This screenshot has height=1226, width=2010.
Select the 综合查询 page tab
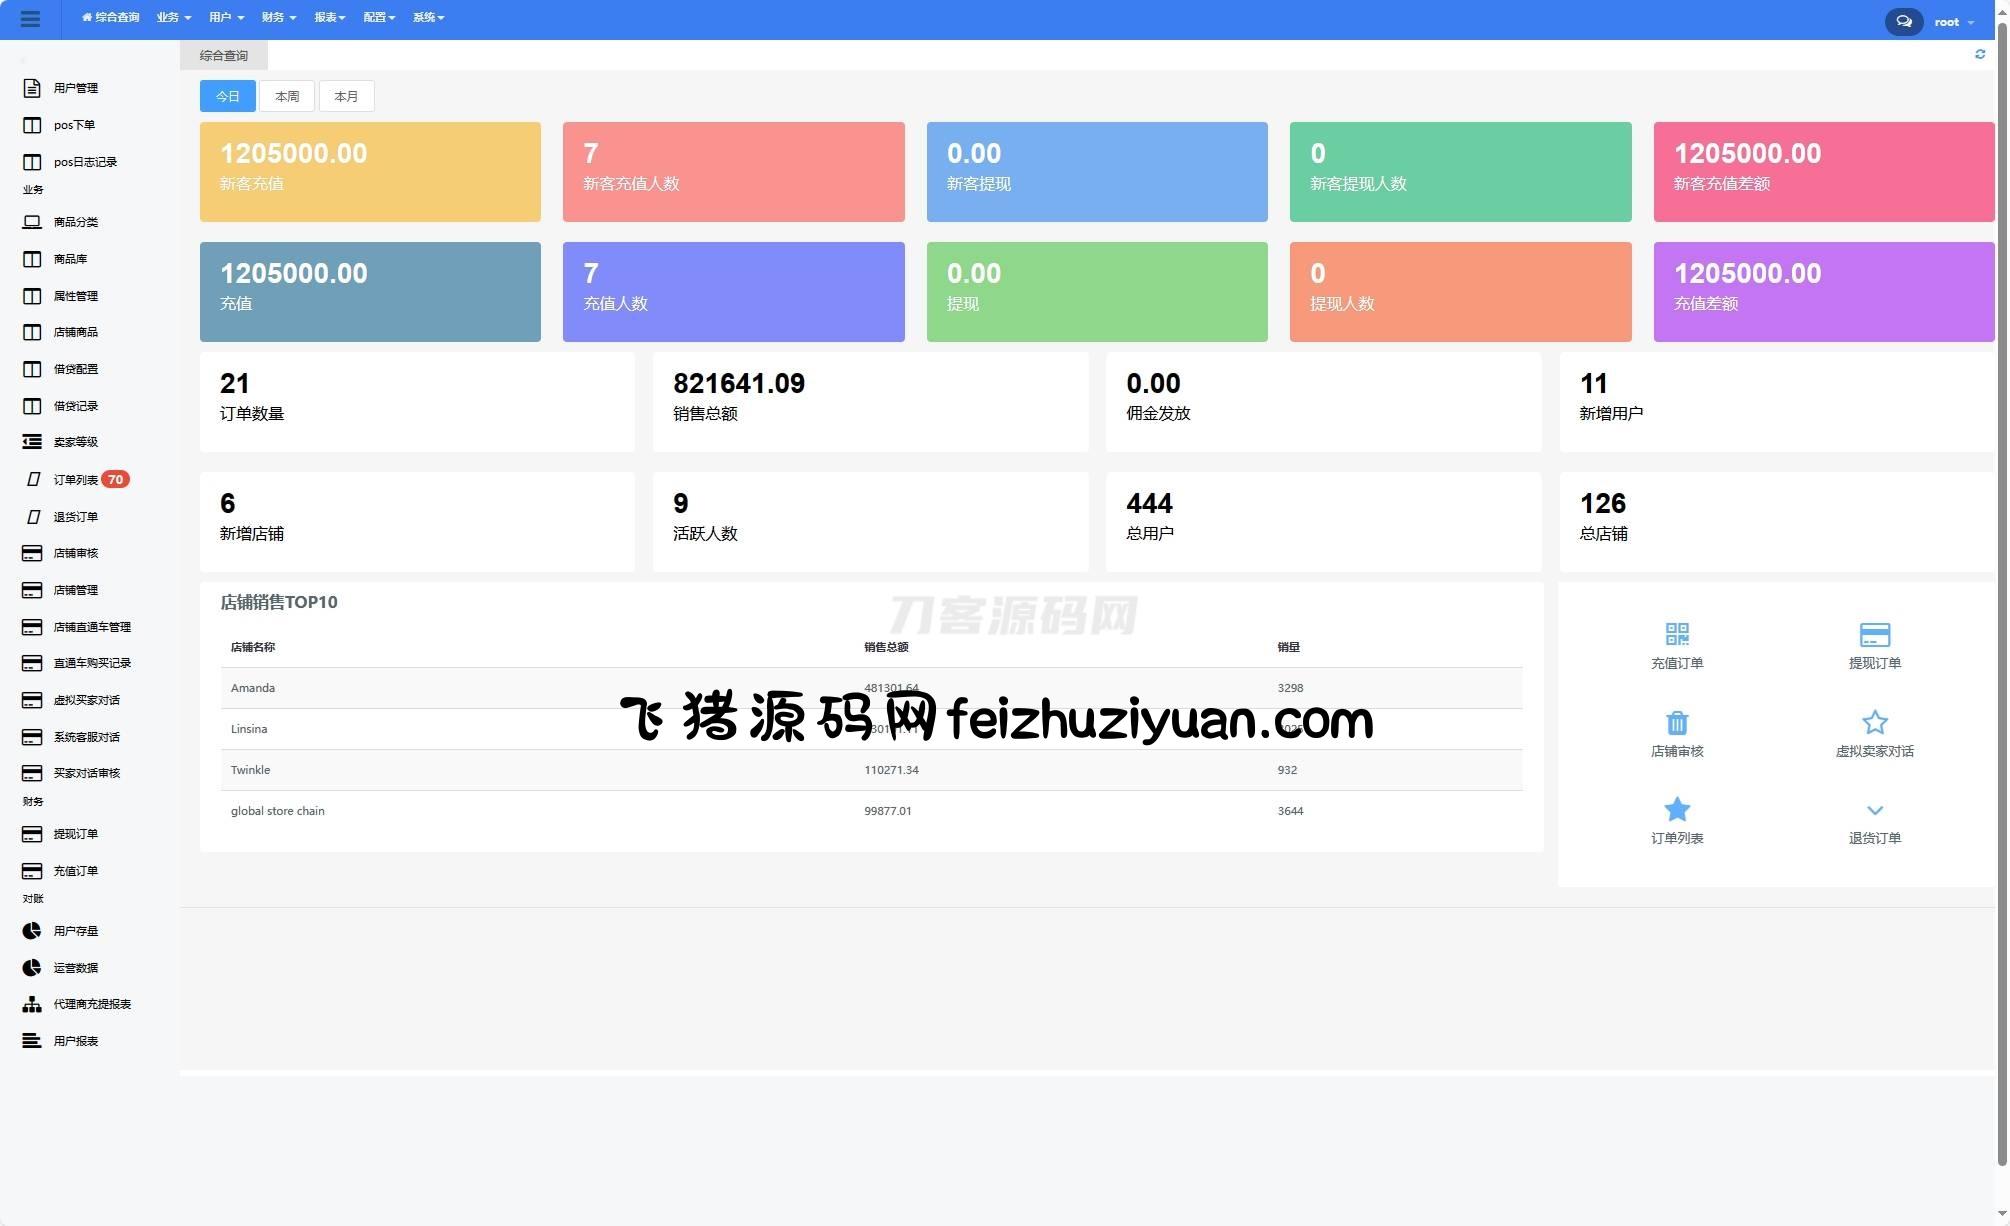[x=223, y=56]
